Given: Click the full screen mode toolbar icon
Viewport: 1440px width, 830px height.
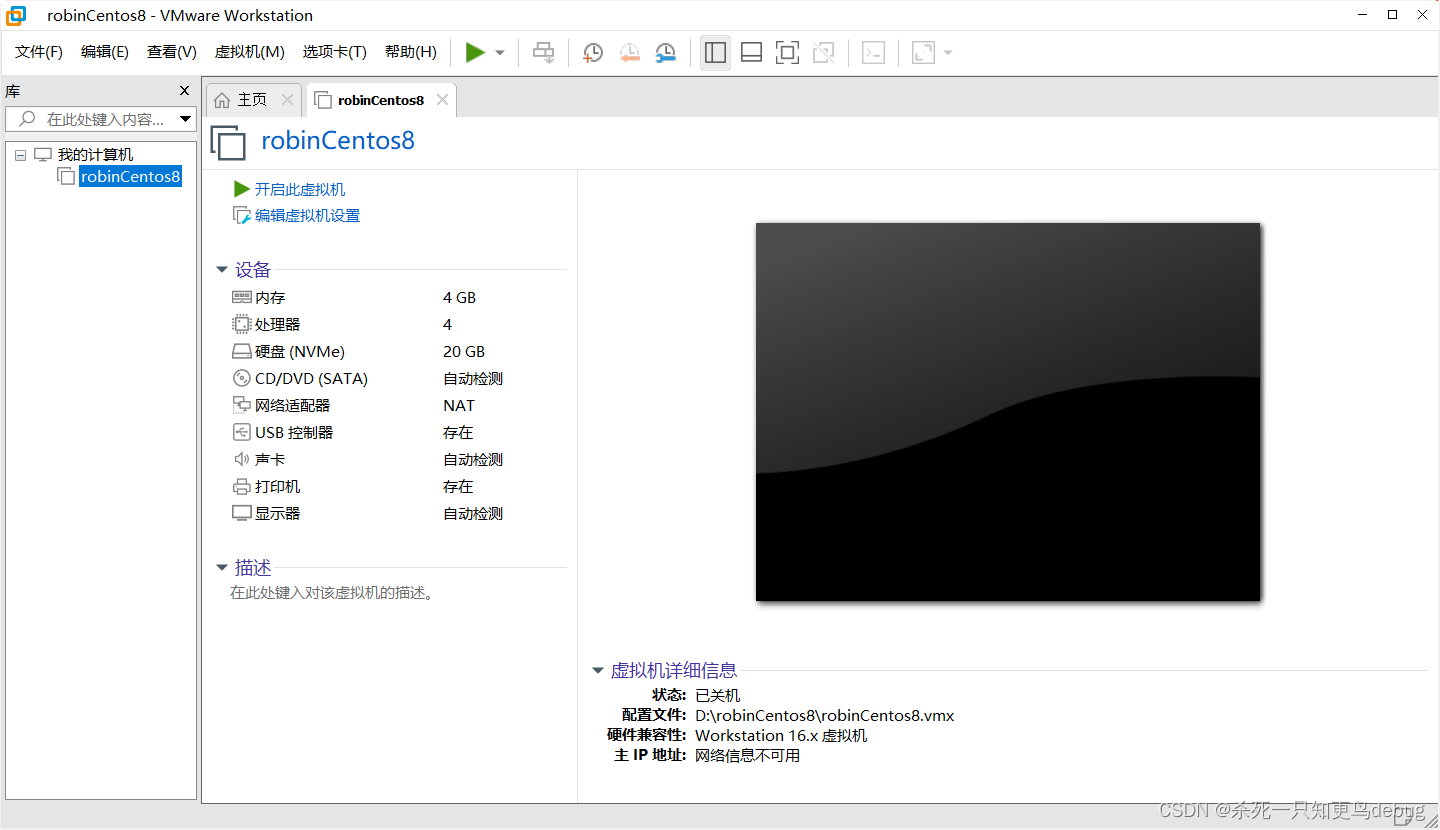Looking at the screenshot, I should (x=787, y=53).
